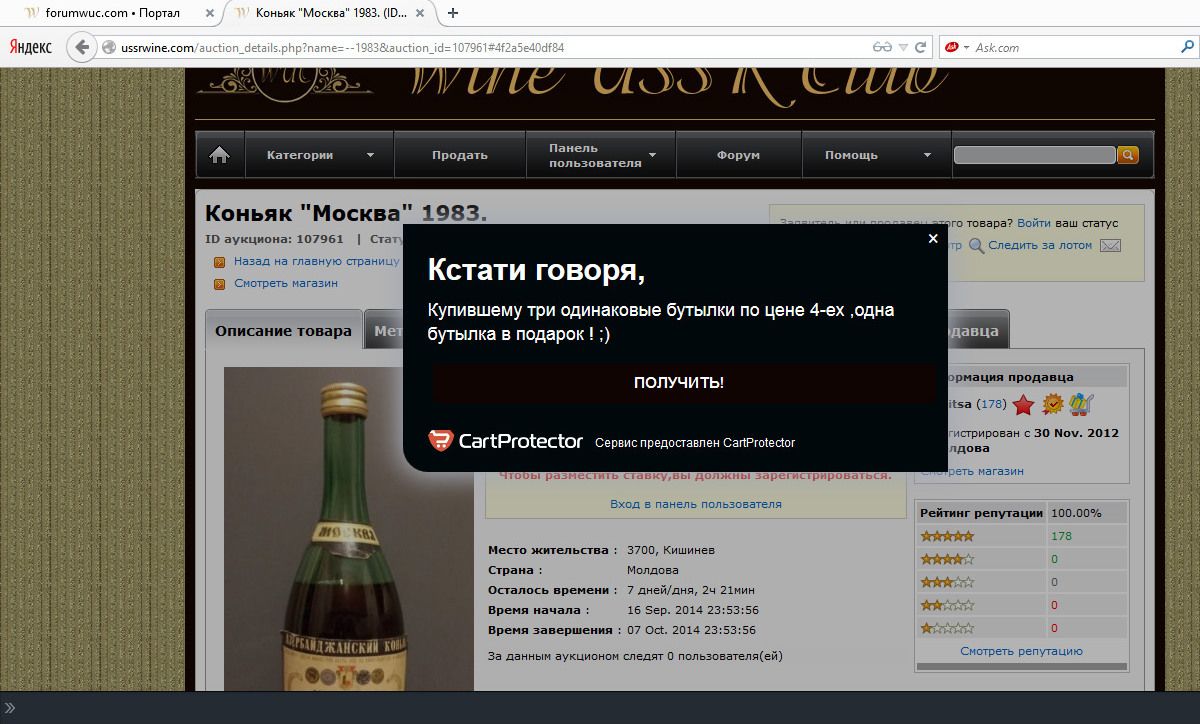
Task: Click in the site search input field
Action: point(1033,155)
